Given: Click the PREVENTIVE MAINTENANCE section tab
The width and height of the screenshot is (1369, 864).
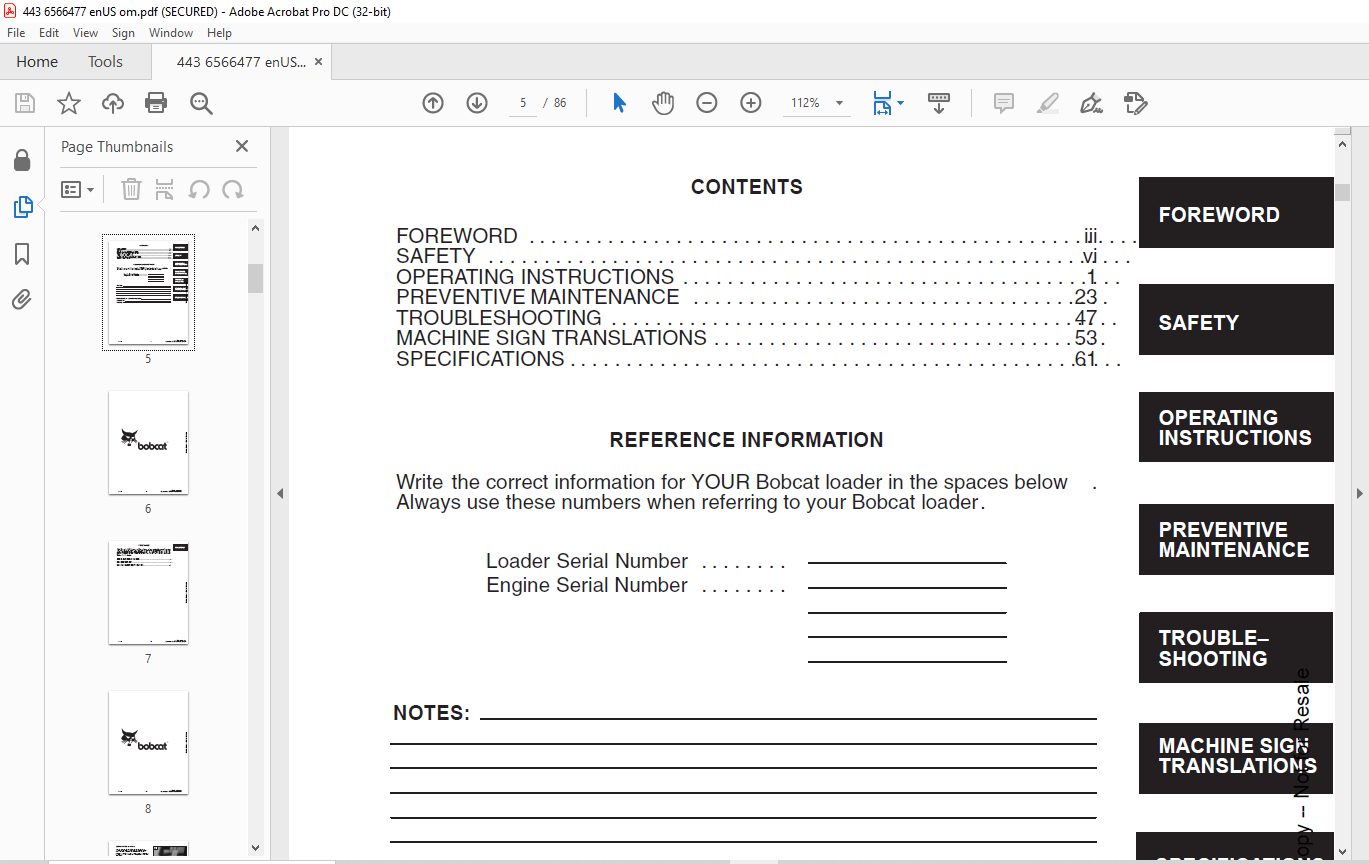Looking at the screenshot, I should coord(1236,540).
